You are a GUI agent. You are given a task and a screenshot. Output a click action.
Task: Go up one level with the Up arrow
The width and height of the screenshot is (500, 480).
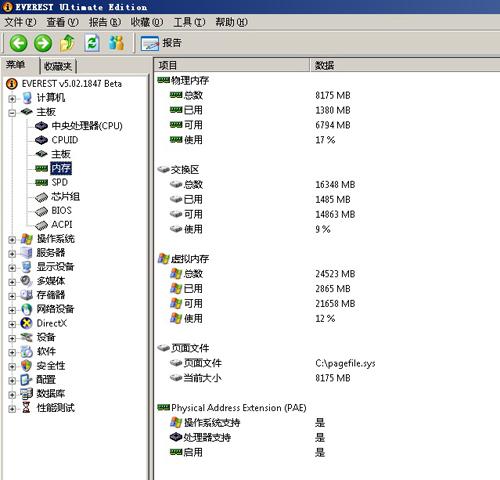click(x=68, y=43)
